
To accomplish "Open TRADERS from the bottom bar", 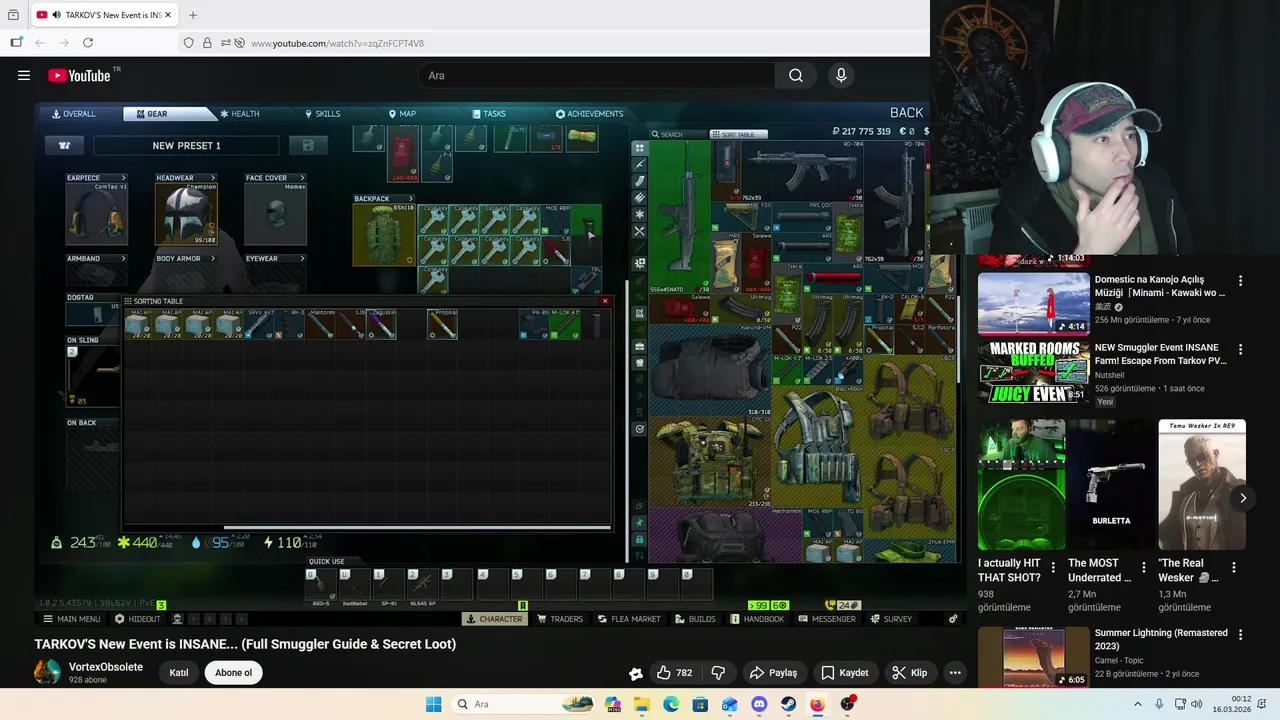I will click(560, 619).
